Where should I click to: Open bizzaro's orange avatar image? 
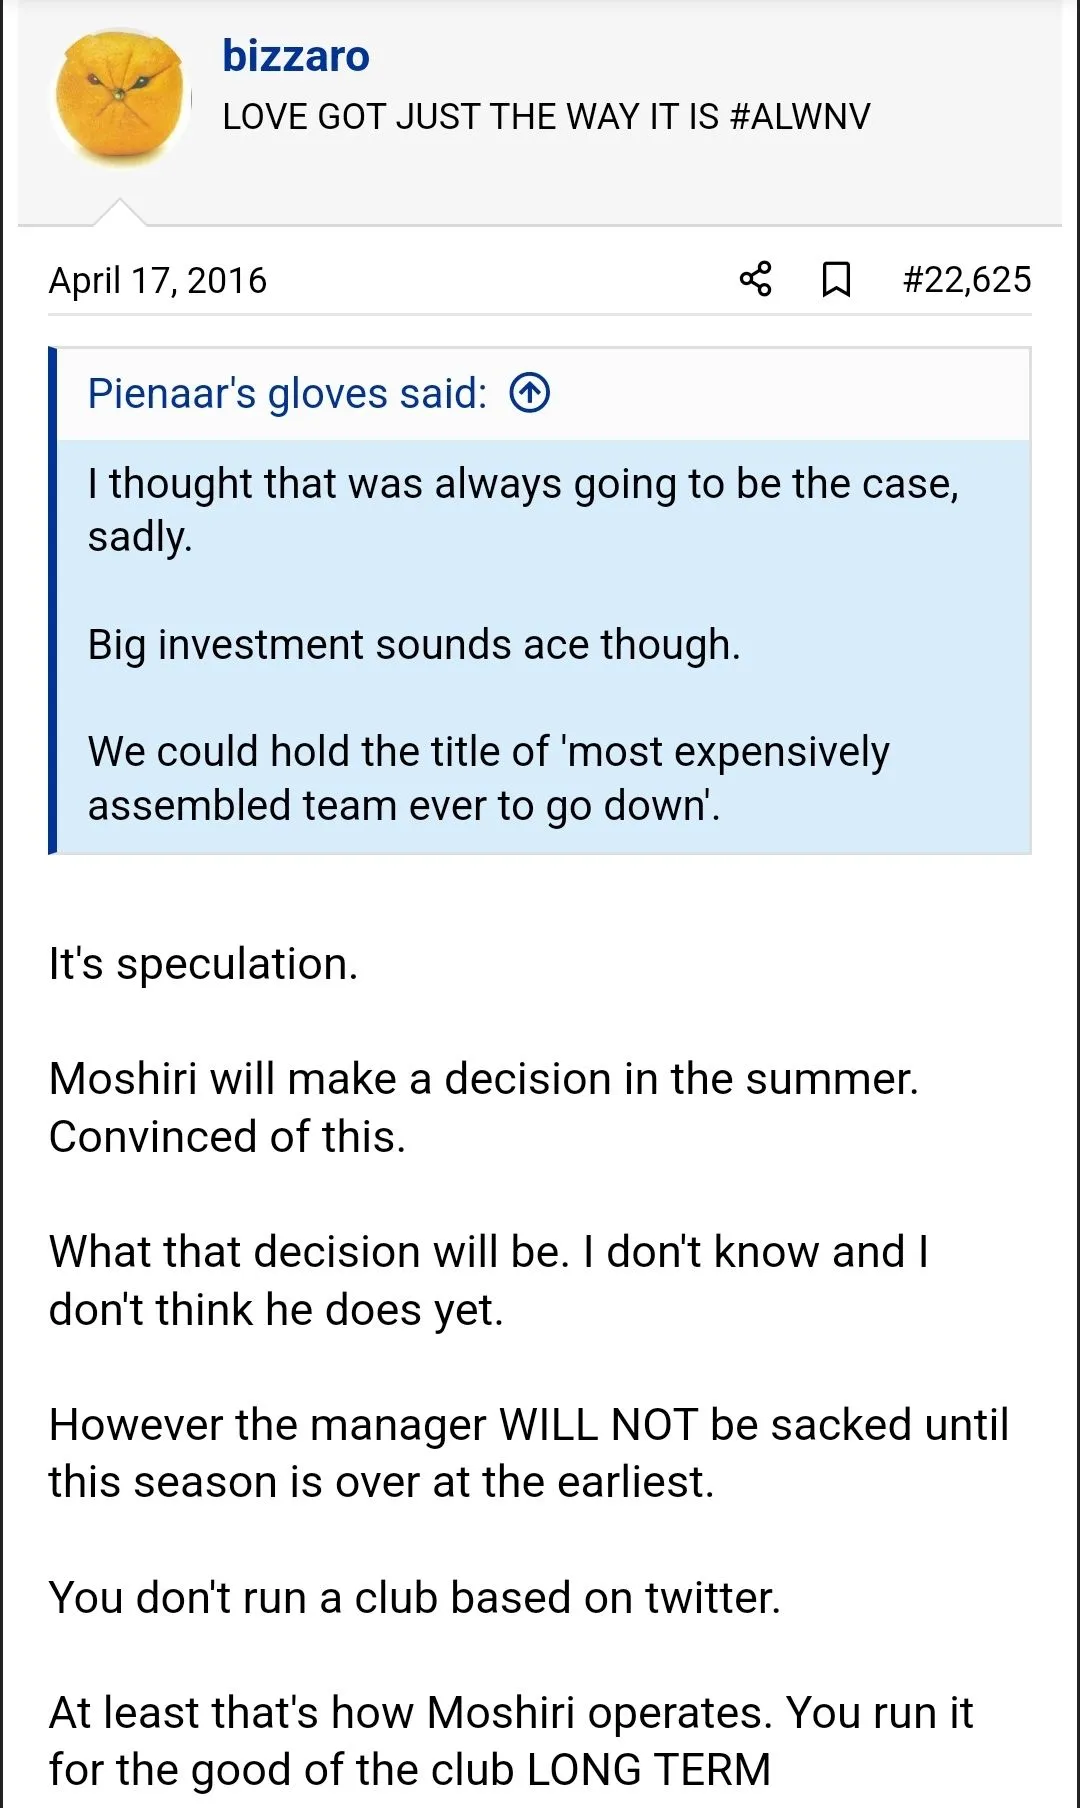pos(120,97)
